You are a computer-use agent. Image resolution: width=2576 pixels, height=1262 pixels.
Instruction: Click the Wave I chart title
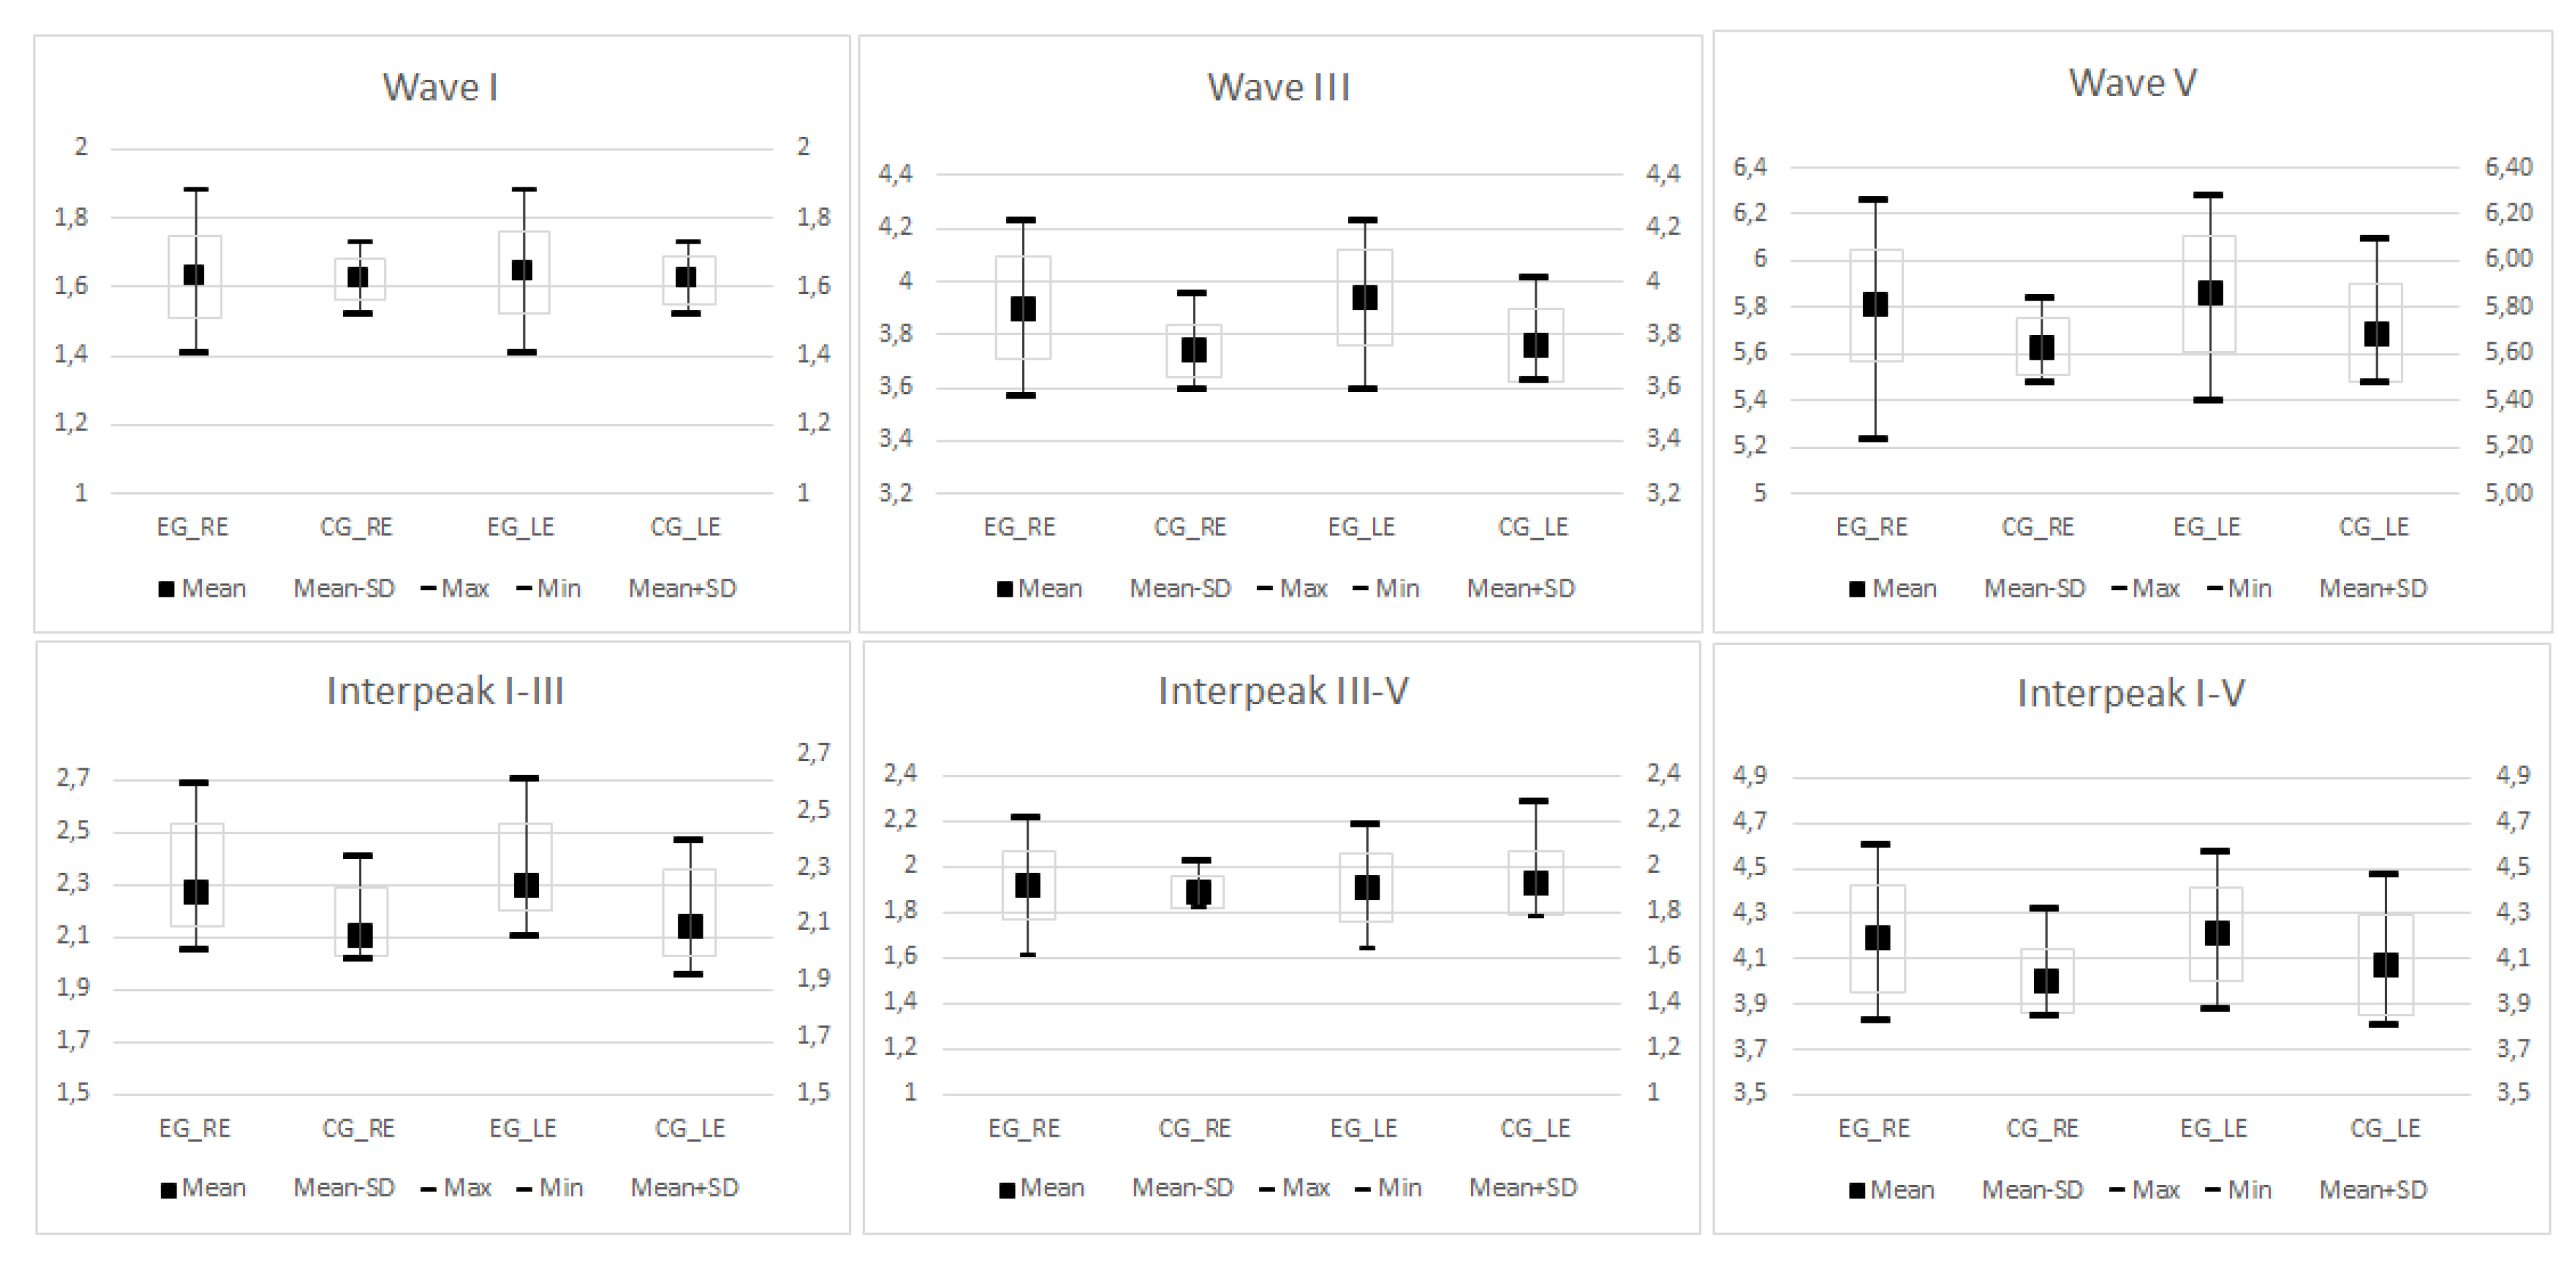[440, 88]
